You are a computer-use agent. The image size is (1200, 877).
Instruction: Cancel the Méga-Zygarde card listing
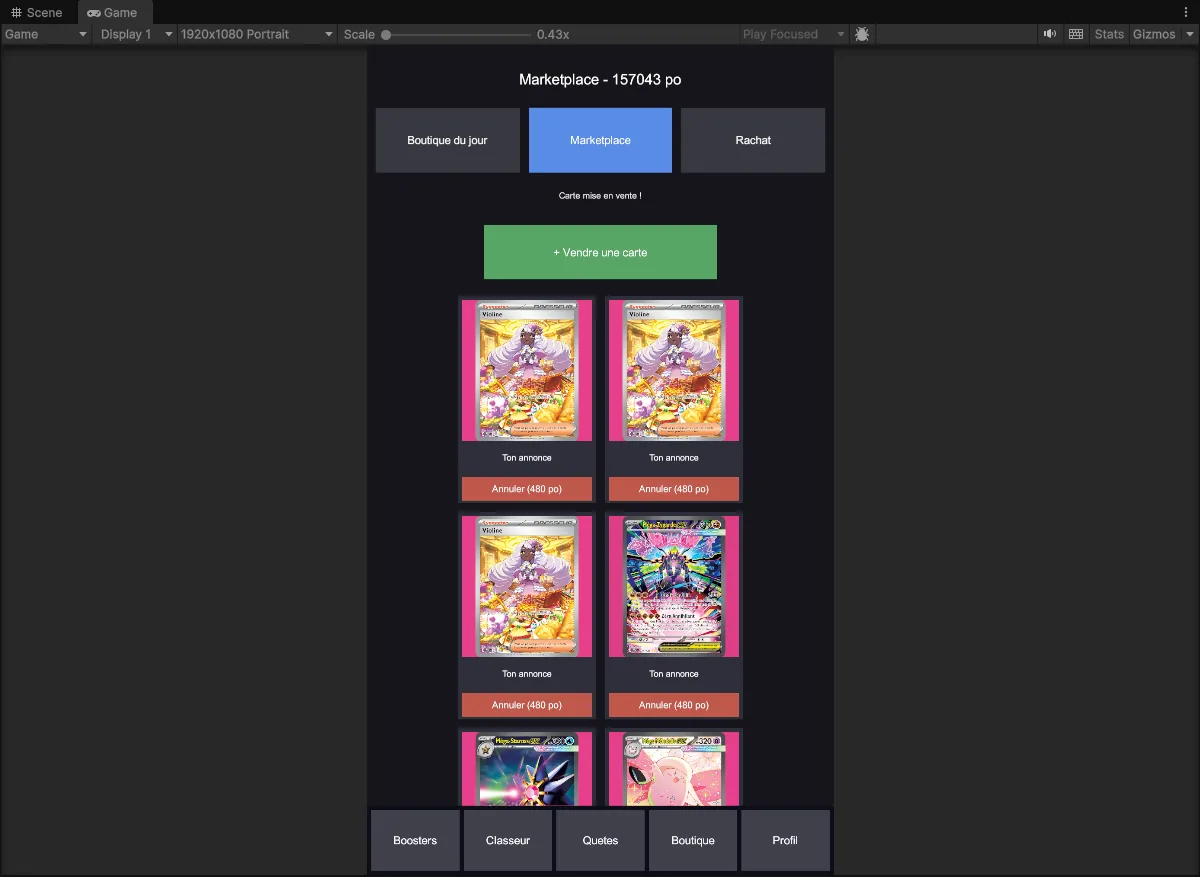click(x=674, y=705)
